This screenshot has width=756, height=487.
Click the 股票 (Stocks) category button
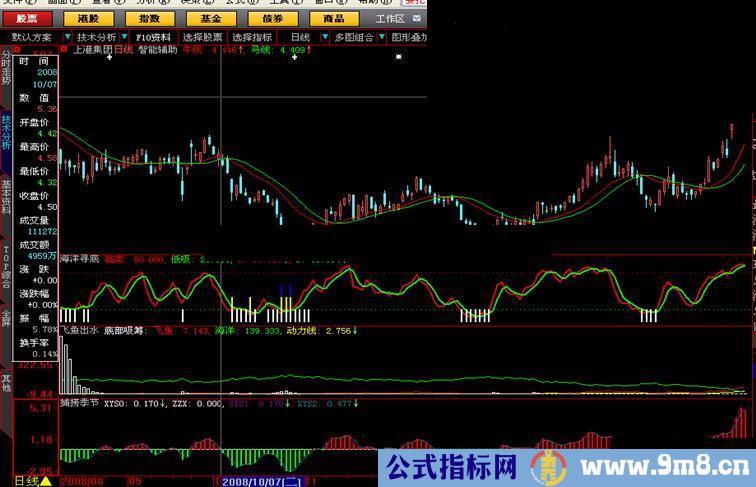click(26, 18)
